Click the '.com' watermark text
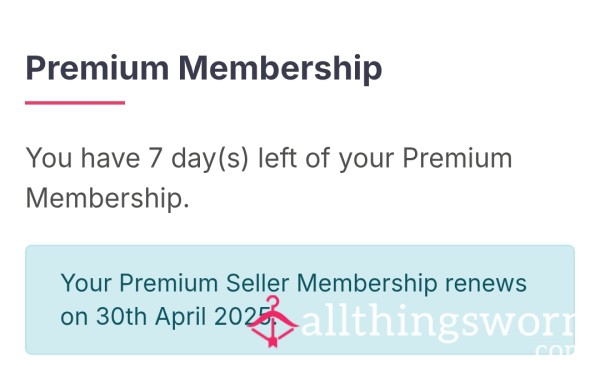Image resolution: width=600 pixels, height=376 pixels. [555, 350]
